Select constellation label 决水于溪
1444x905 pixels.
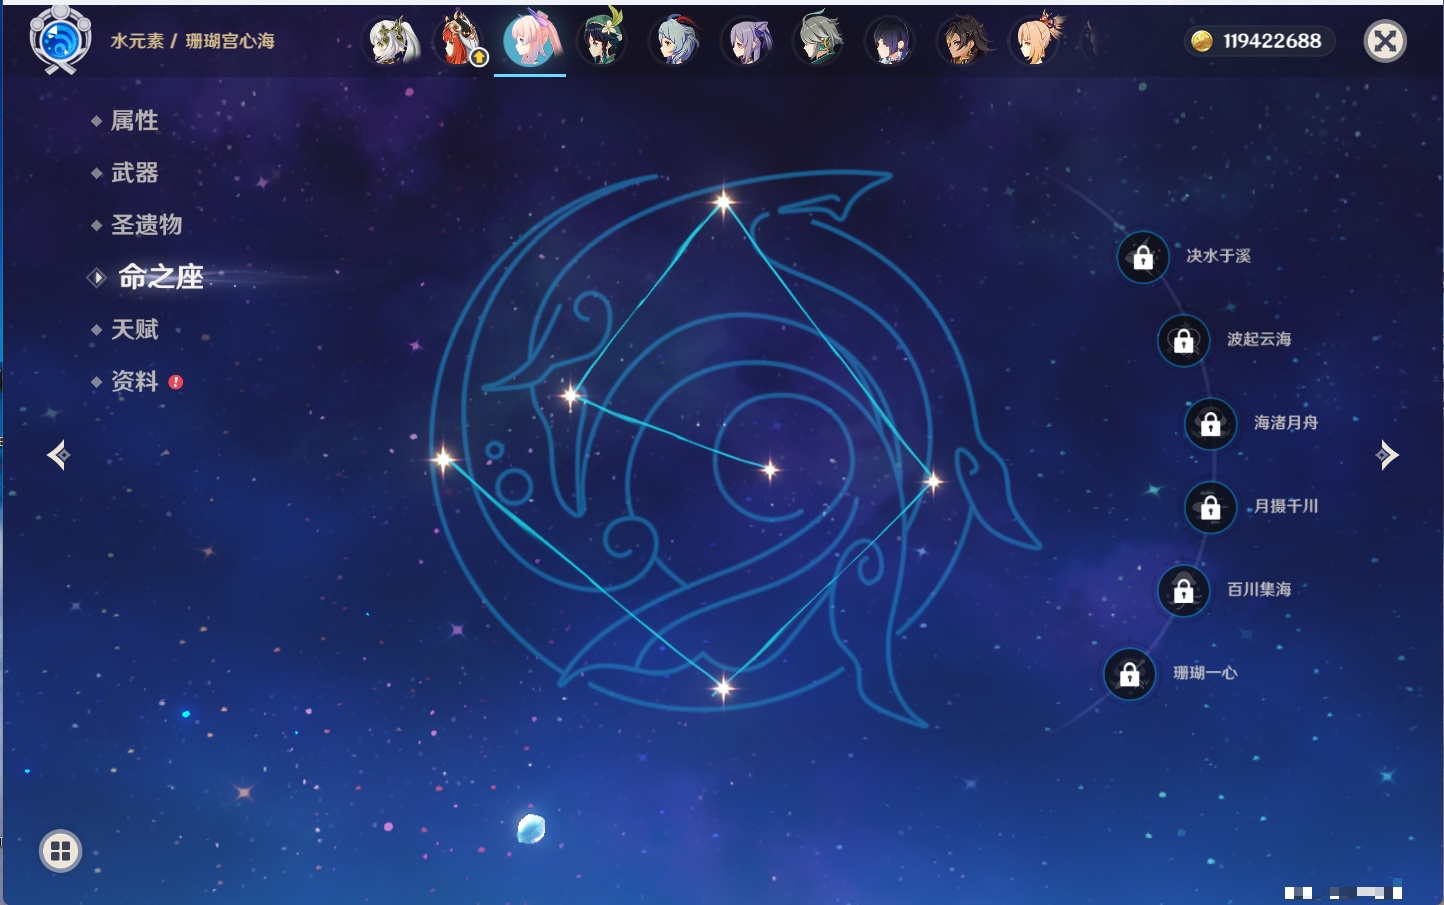coord(1218,256)
